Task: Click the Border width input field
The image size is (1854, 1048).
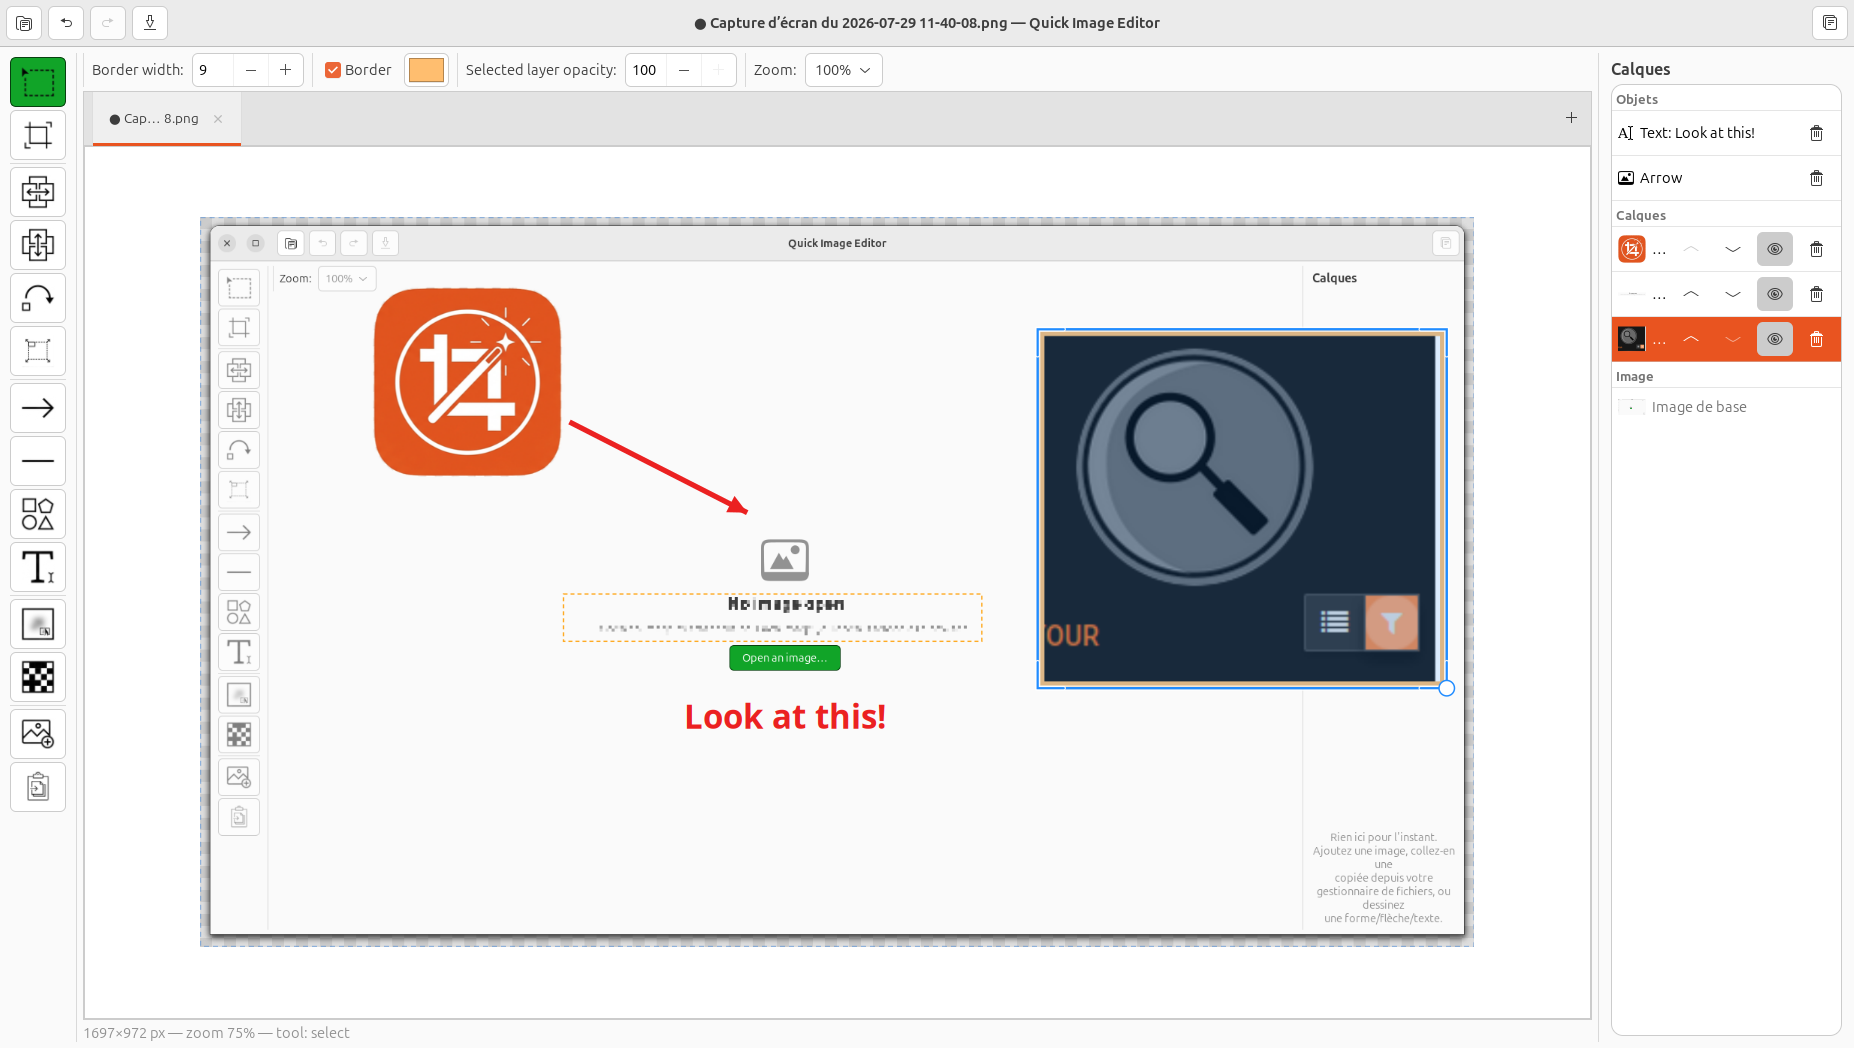Action: (x=214, y=70)
